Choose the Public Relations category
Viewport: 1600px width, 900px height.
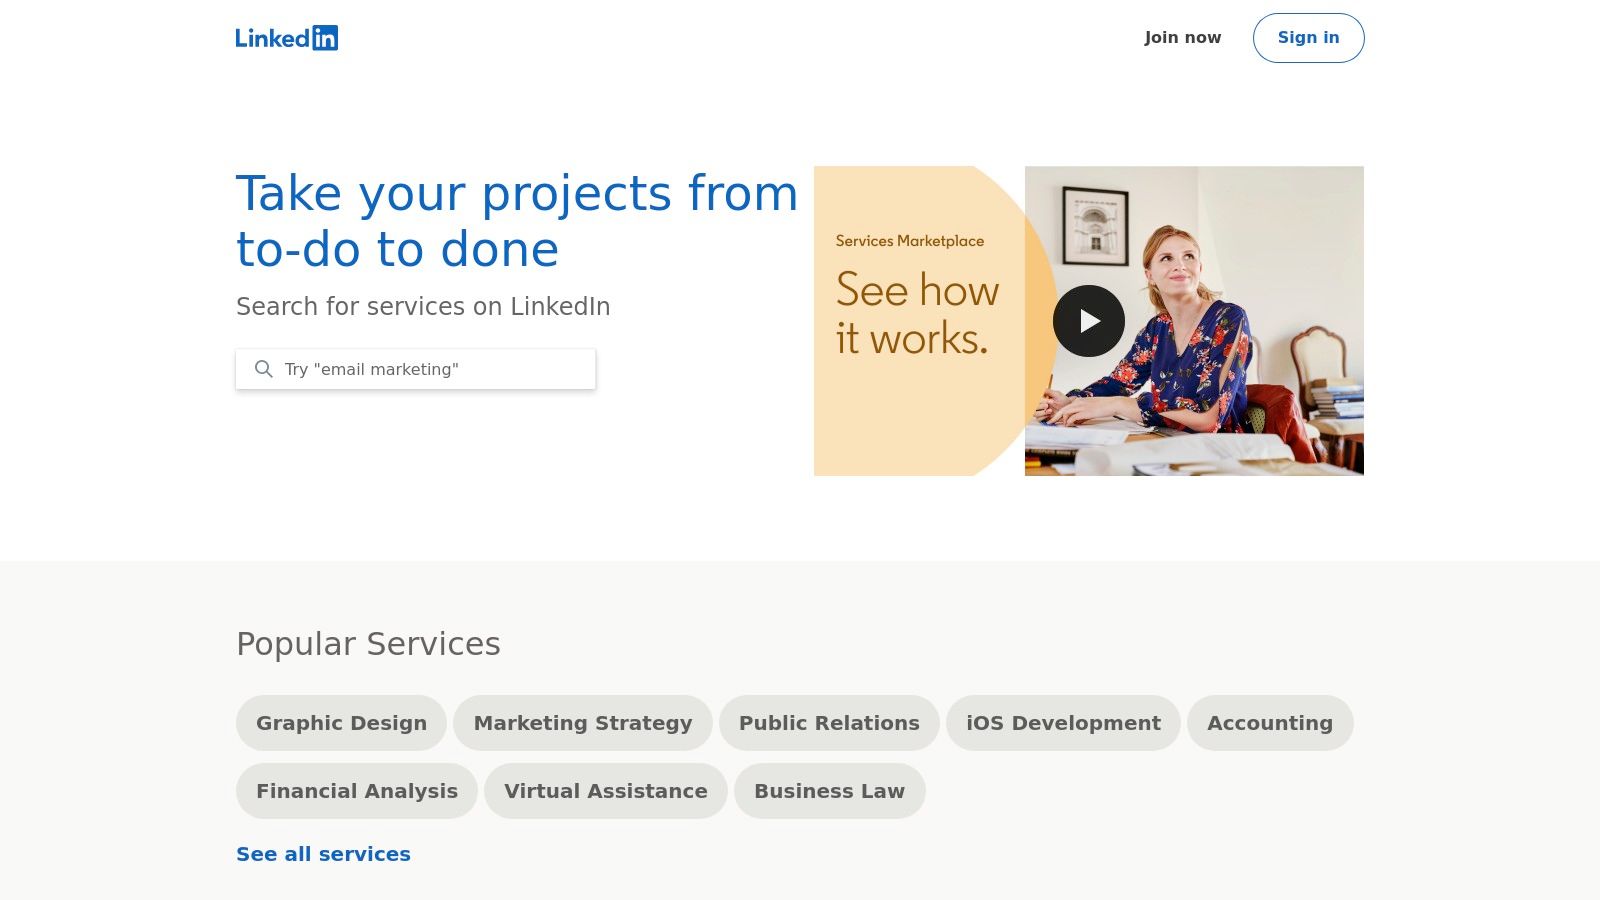828,722
